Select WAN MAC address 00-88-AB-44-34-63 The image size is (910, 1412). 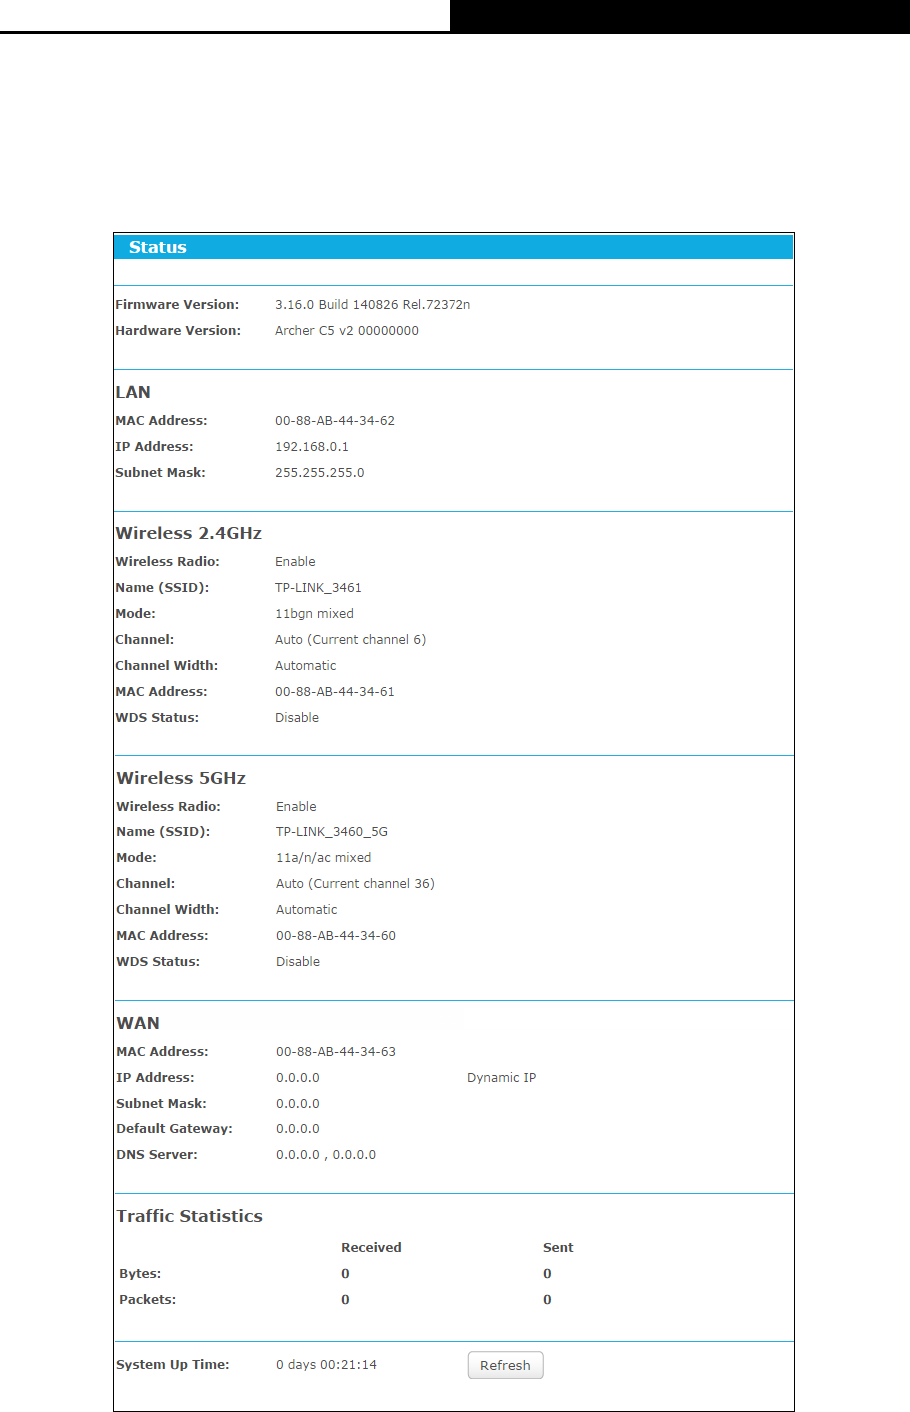336,1052
